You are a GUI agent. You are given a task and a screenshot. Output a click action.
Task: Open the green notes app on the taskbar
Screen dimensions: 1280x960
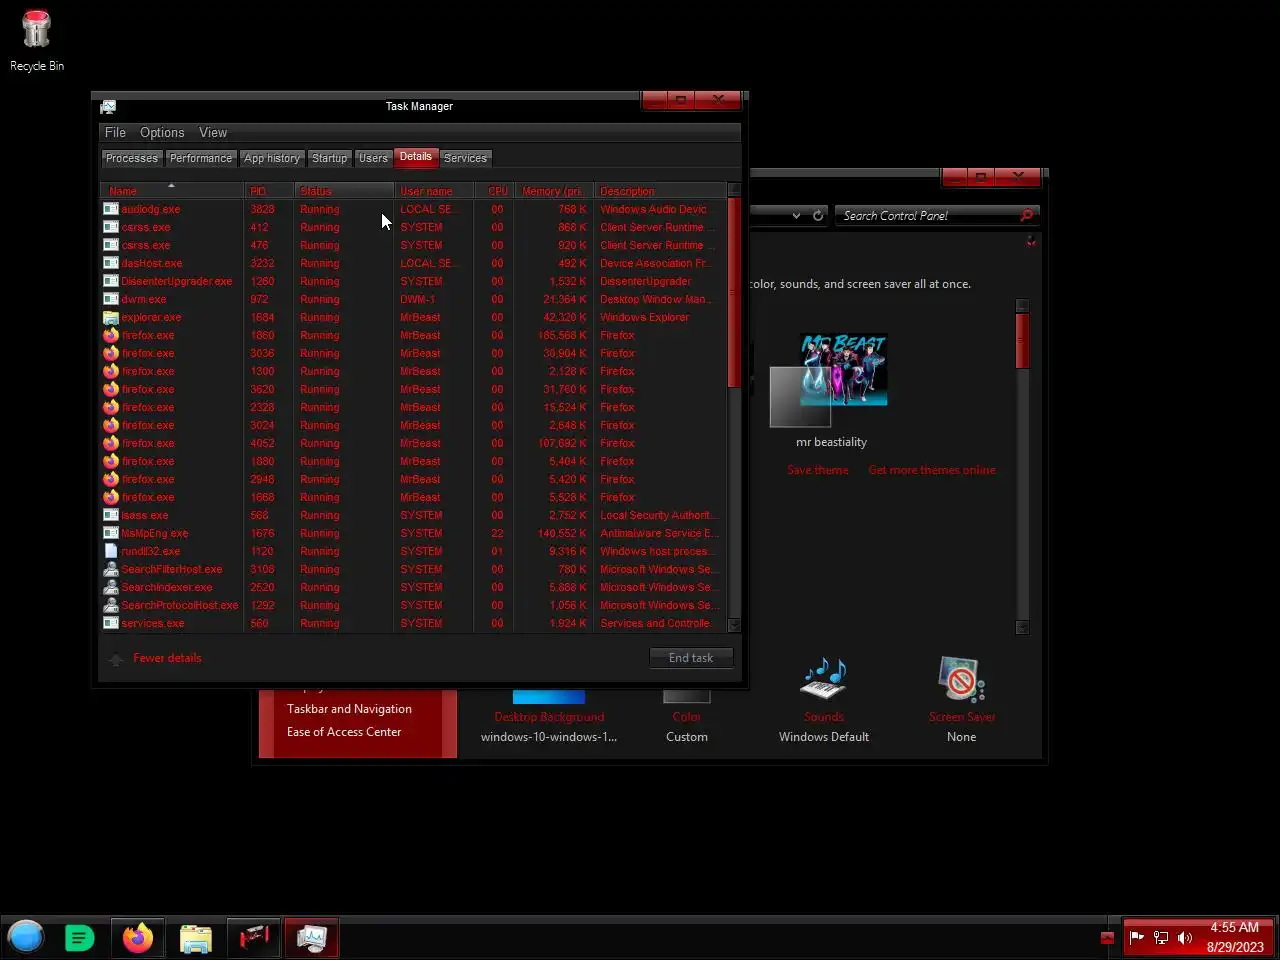coord(79,938)
